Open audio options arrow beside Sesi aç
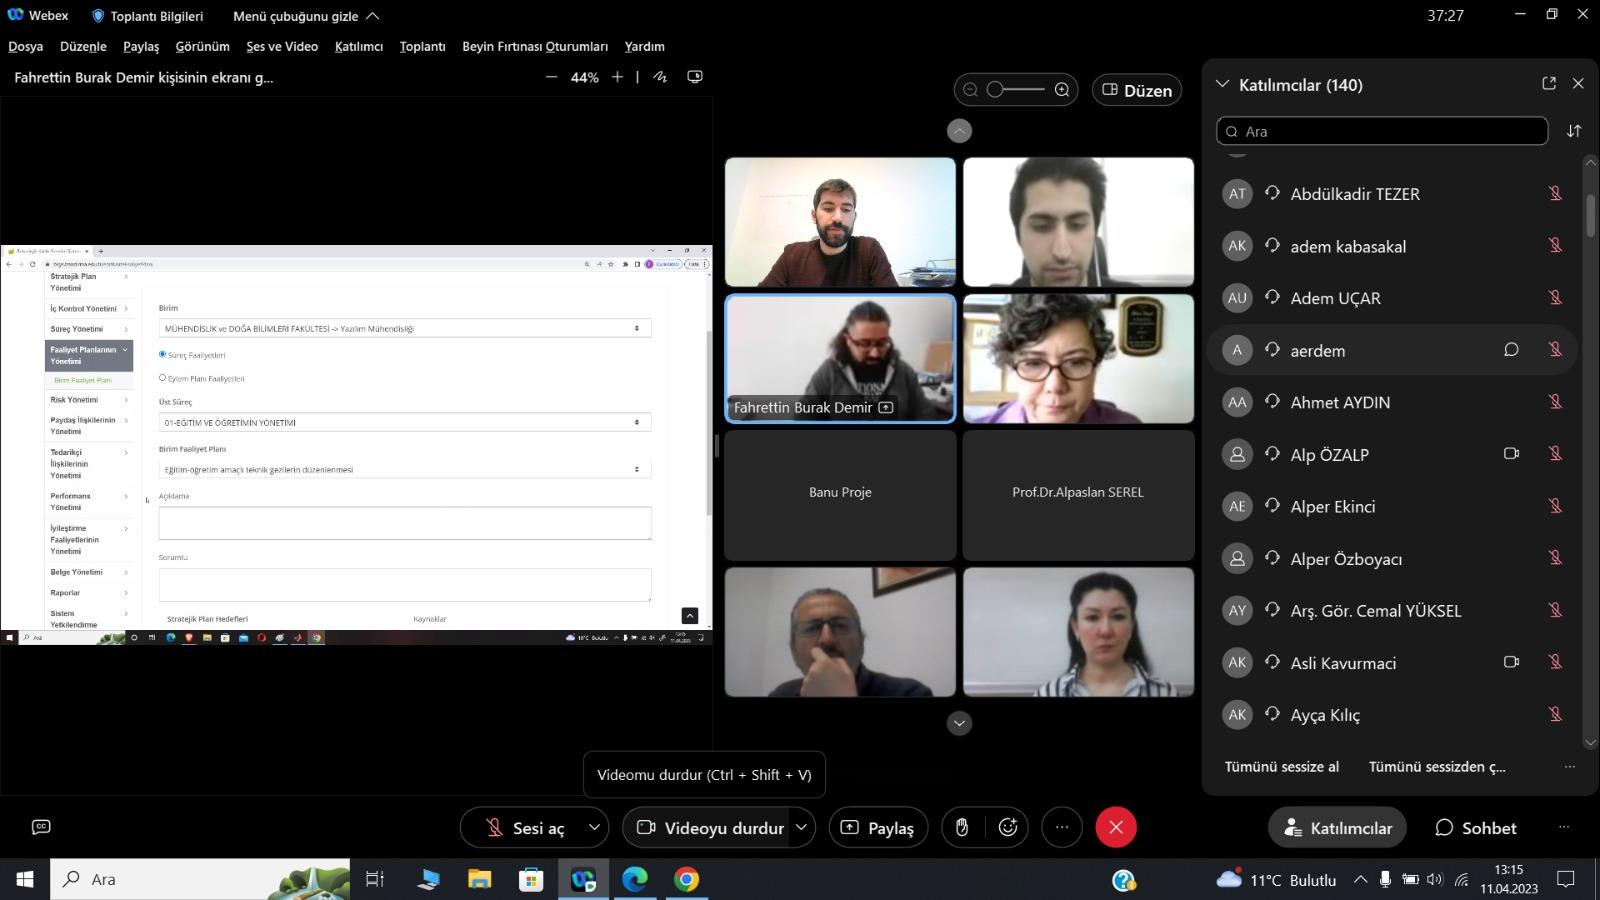 click(594, 827)
